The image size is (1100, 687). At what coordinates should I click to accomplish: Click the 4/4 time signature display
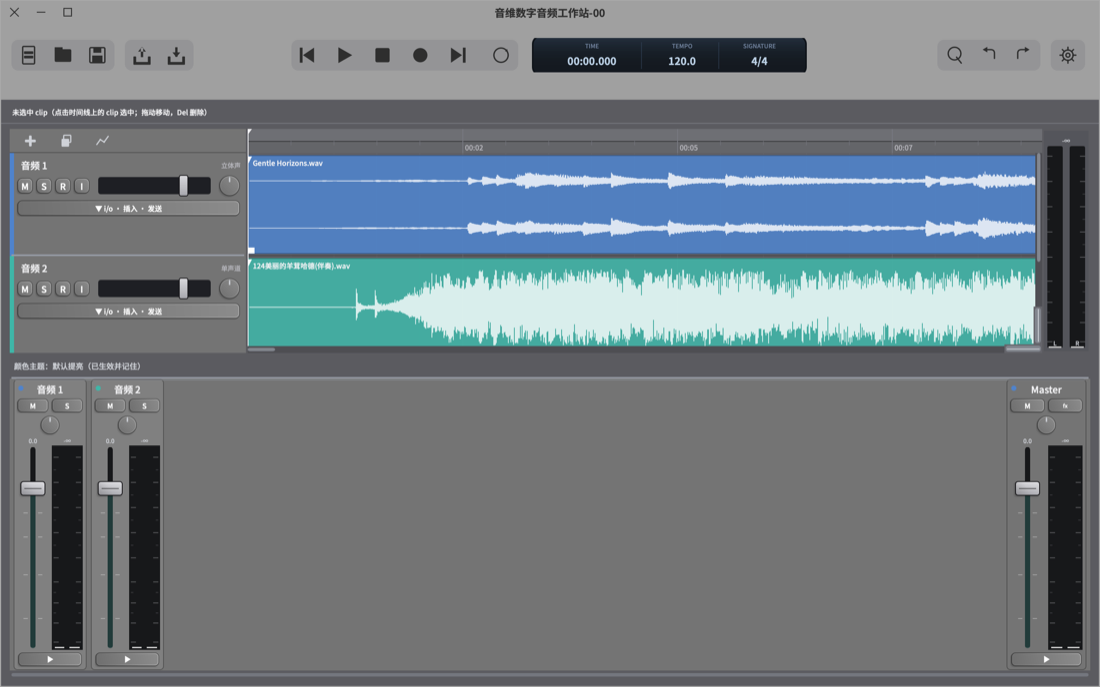click(x=759, y=61)
